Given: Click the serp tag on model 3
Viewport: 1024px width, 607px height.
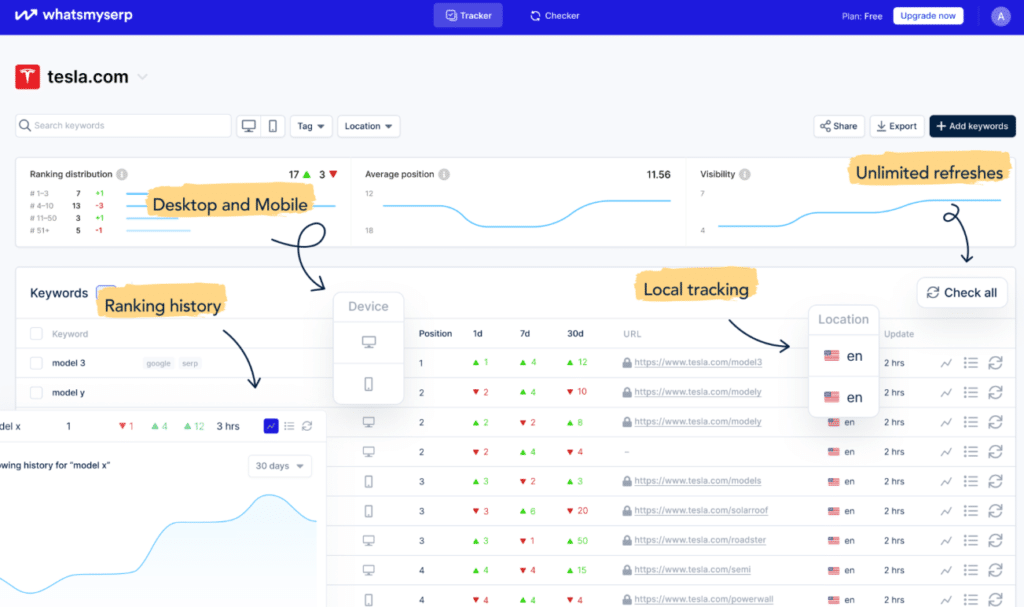Looking at the screenshot, I should [190, 363].
